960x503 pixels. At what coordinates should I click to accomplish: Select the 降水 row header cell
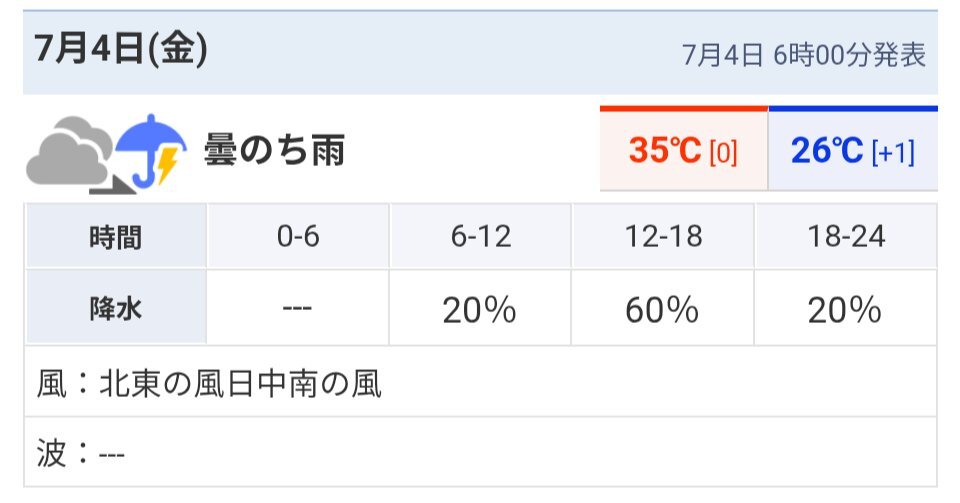click(116, 308)
